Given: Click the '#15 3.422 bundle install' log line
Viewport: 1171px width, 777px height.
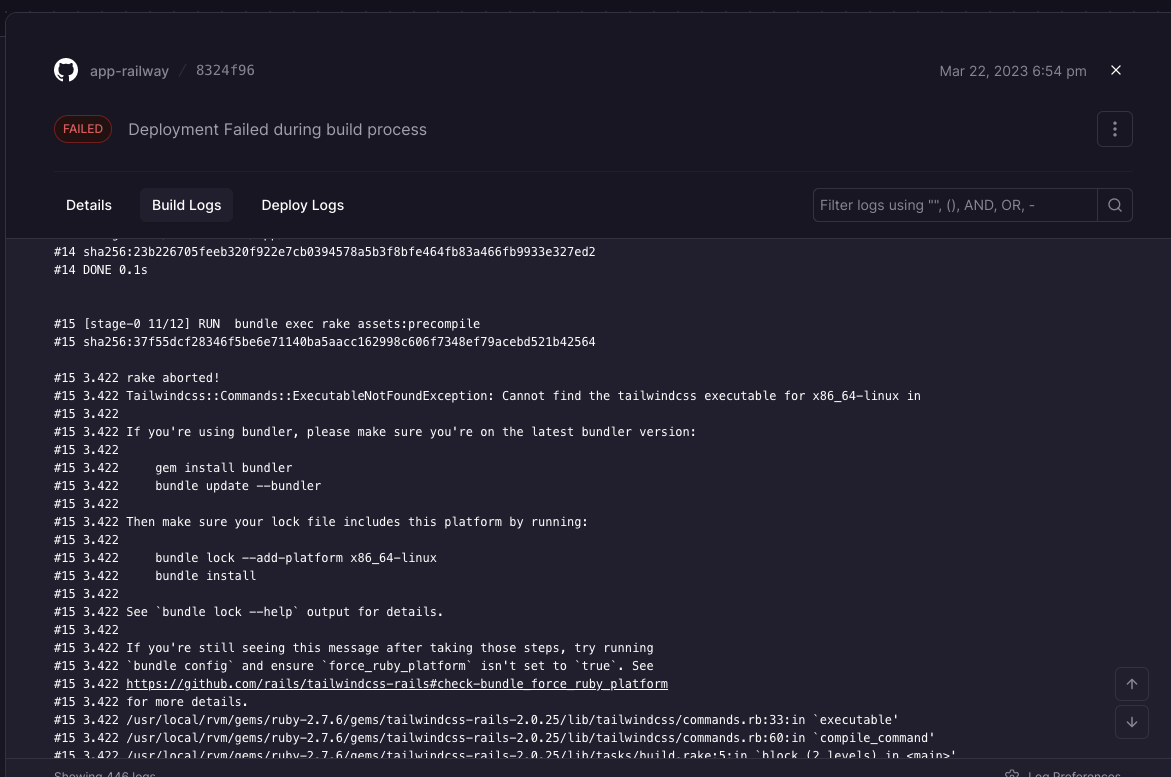Looking at the screenshot, I should [155, 576].
